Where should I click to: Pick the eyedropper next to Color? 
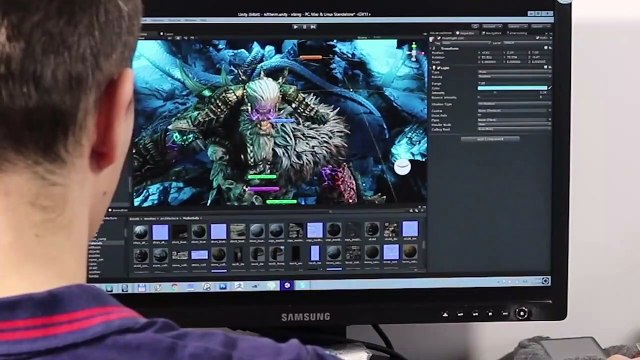(550, 87)
